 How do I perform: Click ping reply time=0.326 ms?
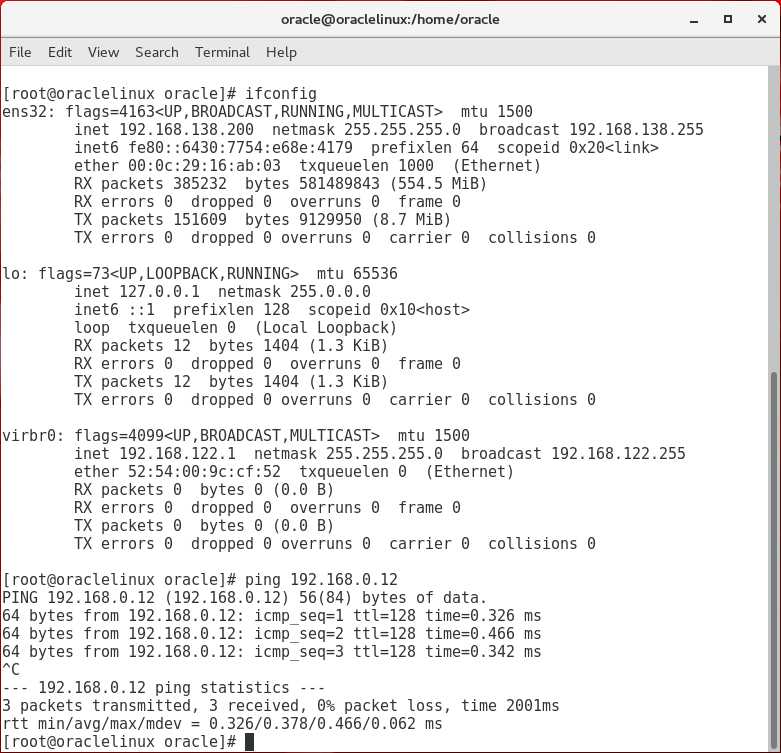click(x=483, y=616)
